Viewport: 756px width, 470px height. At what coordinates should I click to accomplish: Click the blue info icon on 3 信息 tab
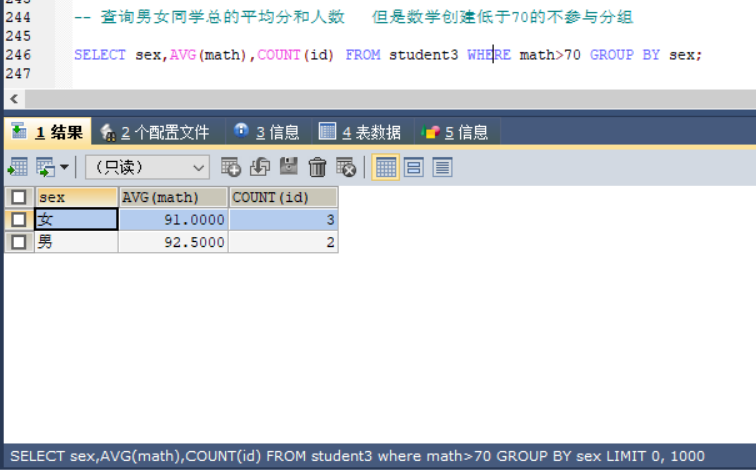click(241, 130)
